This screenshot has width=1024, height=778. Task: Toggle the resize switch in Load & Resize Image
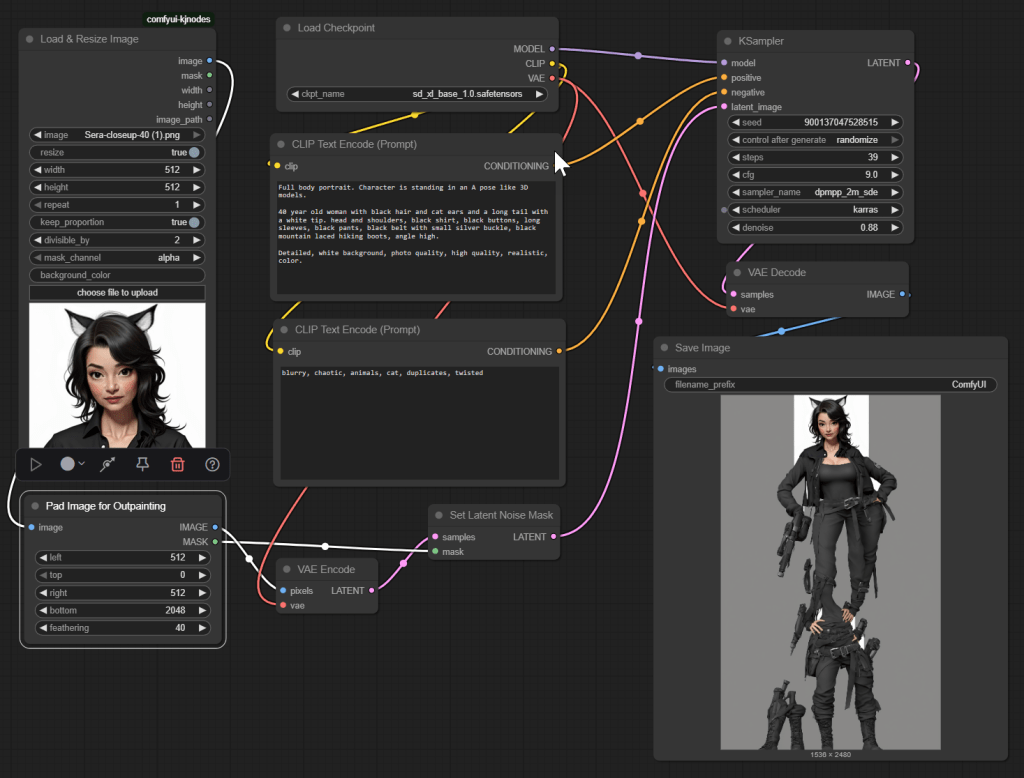[194, 152]
